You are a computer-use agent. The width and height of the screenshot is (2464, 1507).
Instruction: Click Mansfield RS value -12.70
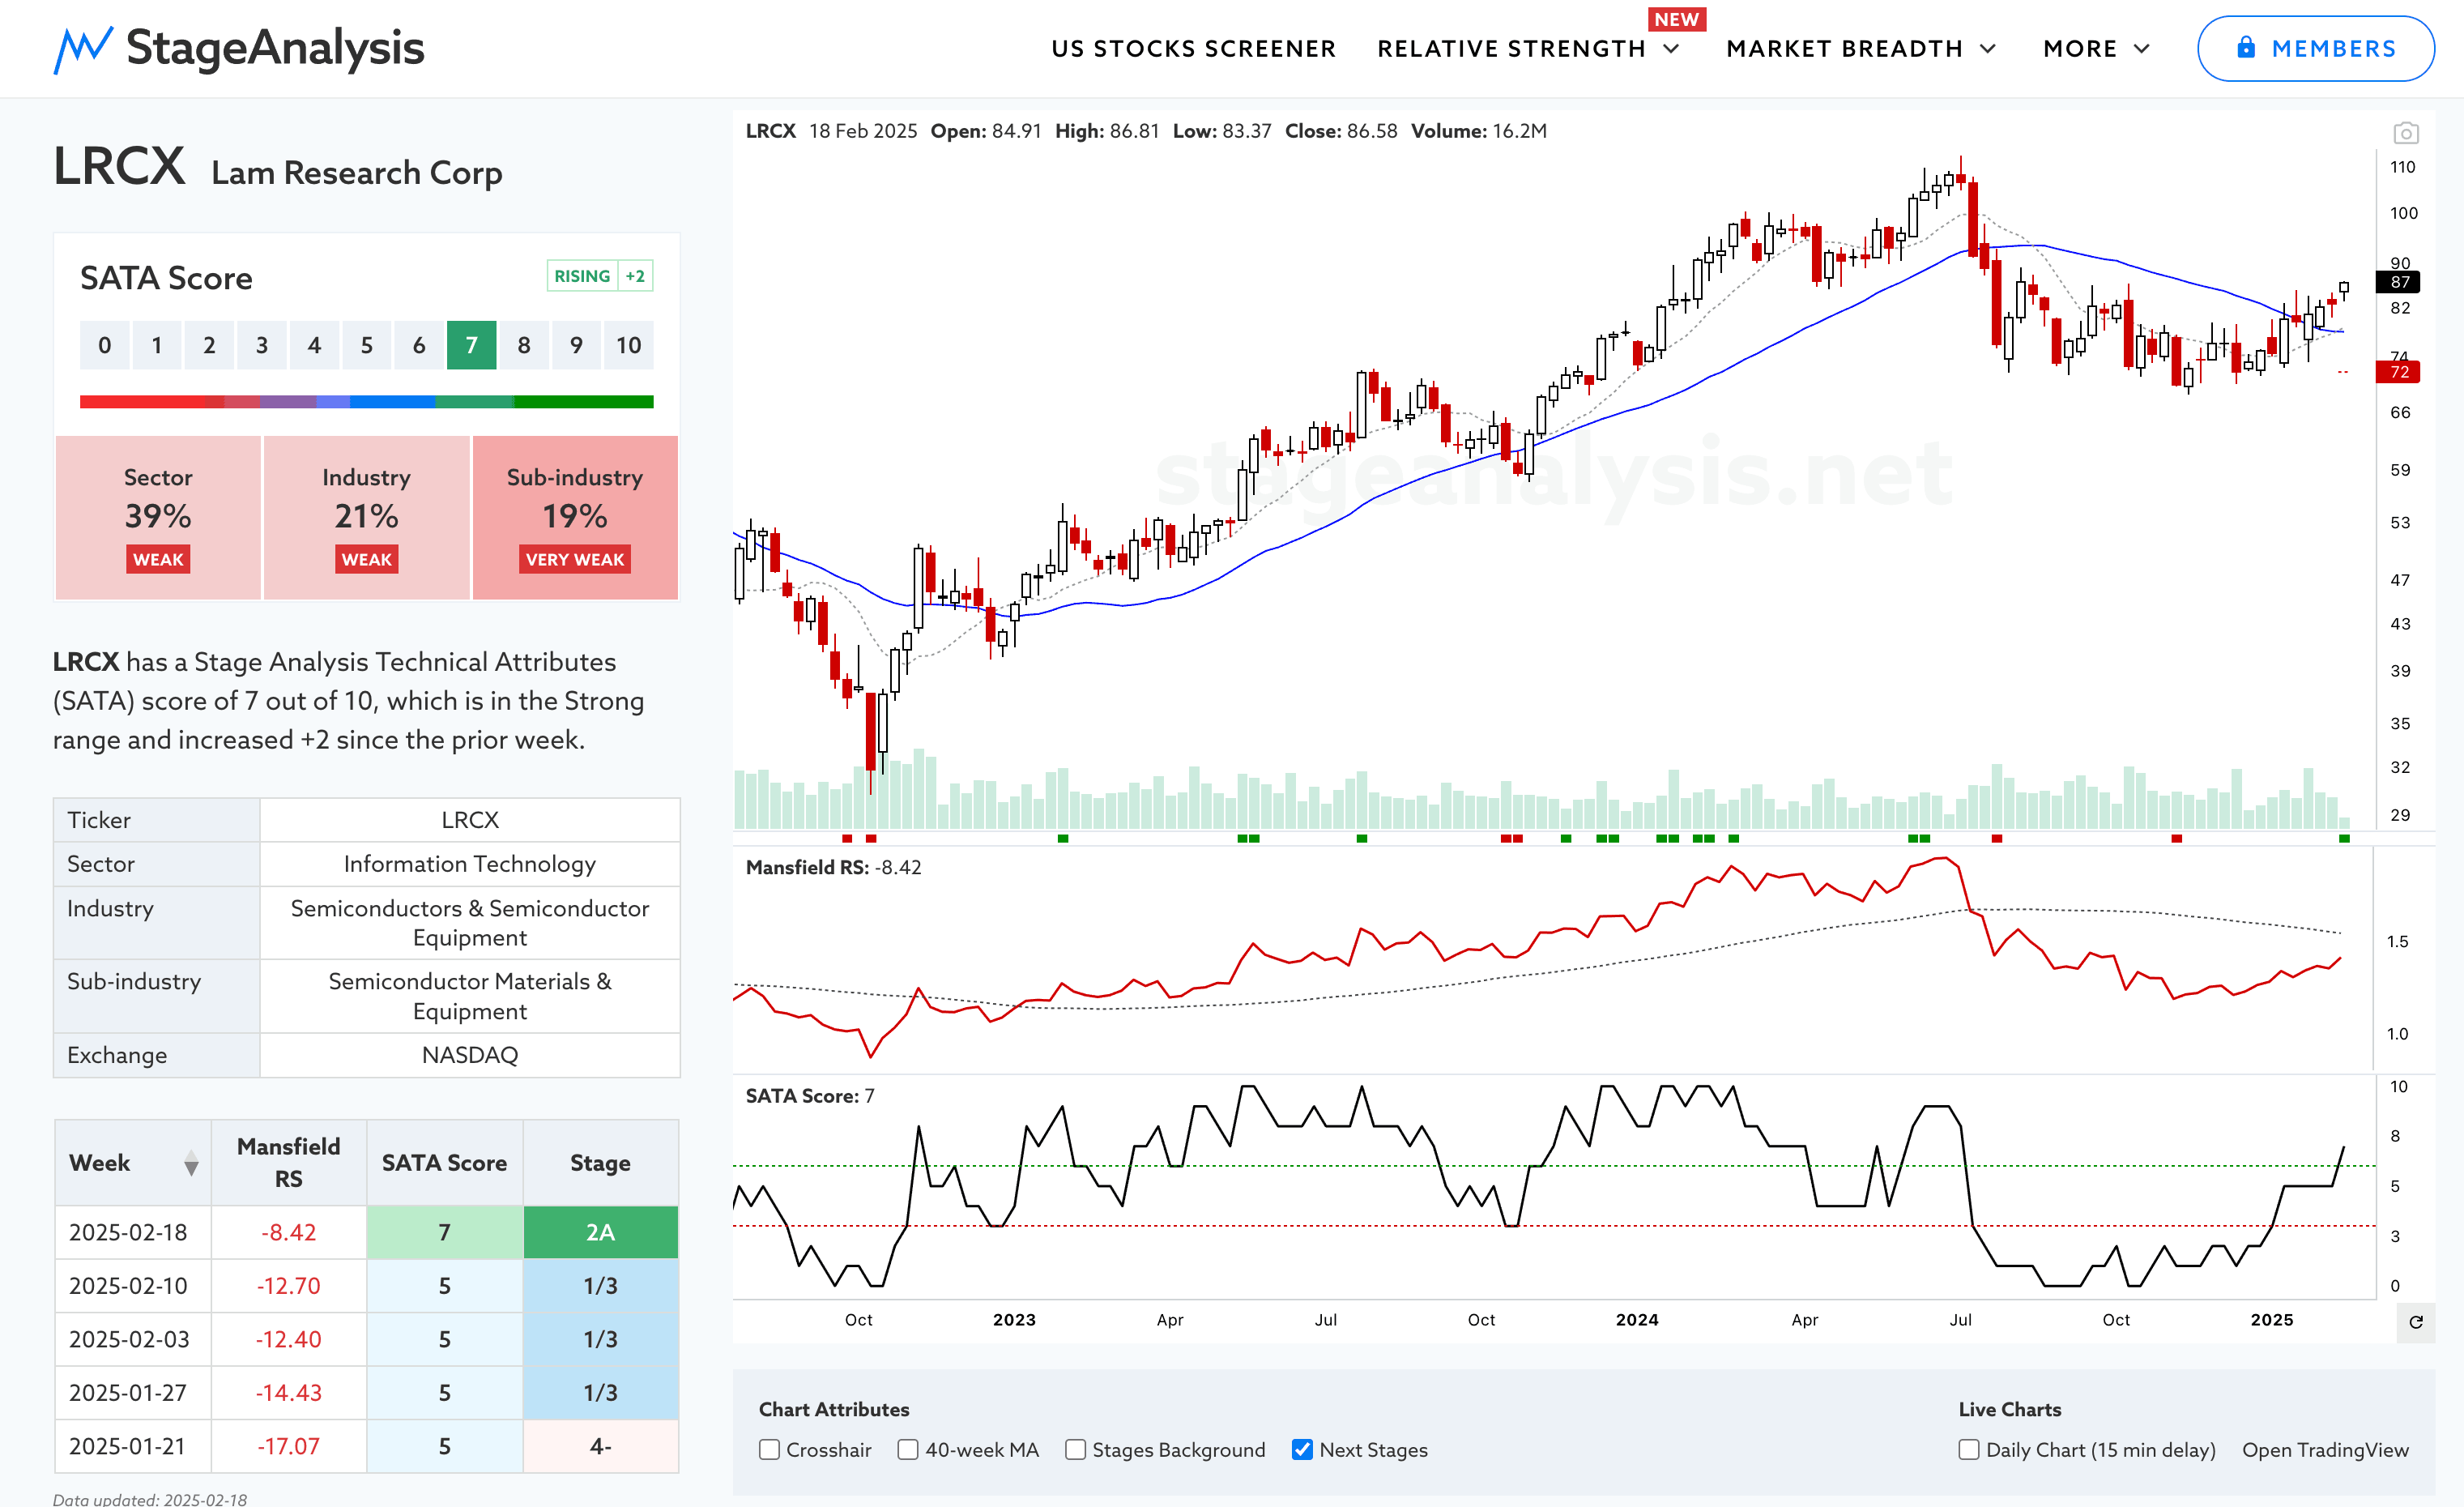pos(288,1285)
